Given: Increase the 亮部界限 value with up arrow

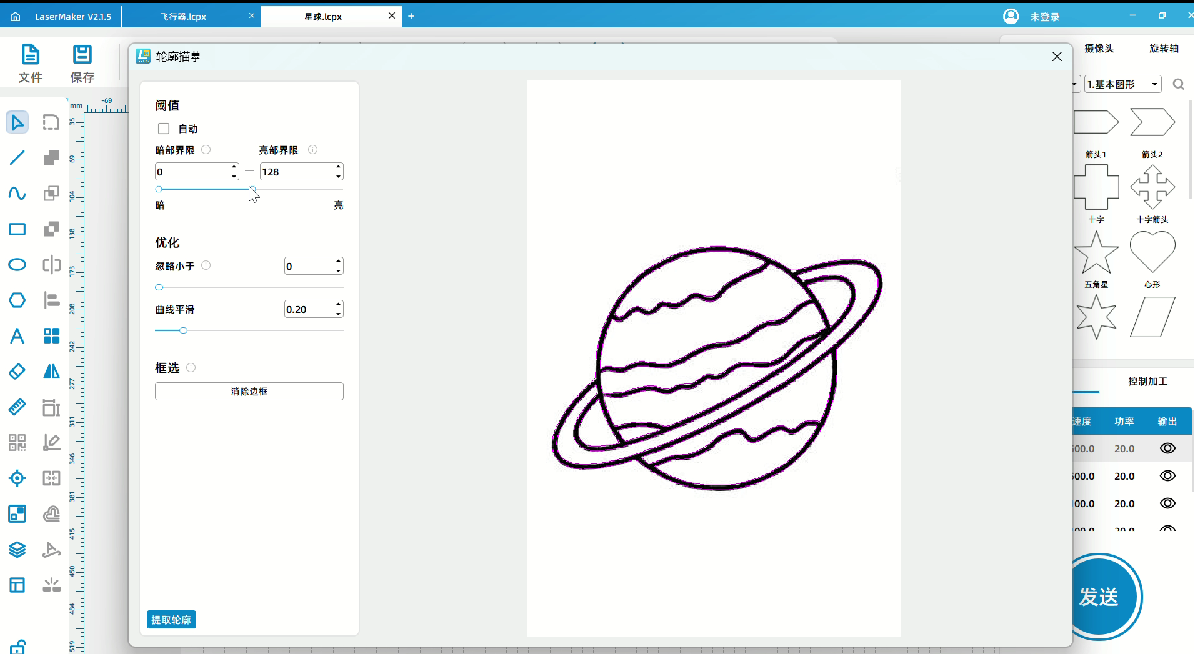Looking at the screenshot, I should point(339,167).
